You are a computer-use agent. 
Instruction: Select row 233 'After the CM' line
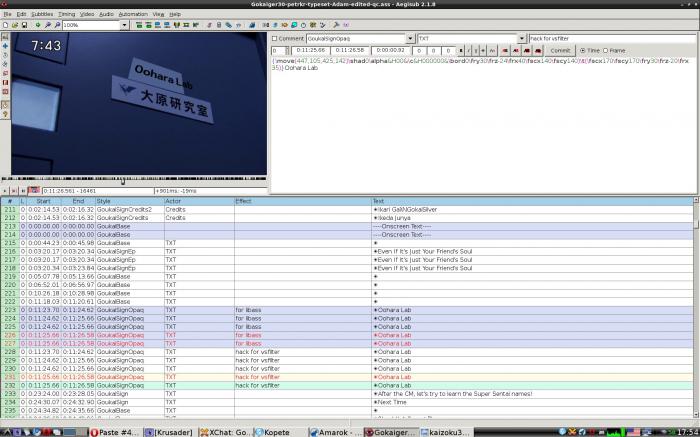[346, 394]
